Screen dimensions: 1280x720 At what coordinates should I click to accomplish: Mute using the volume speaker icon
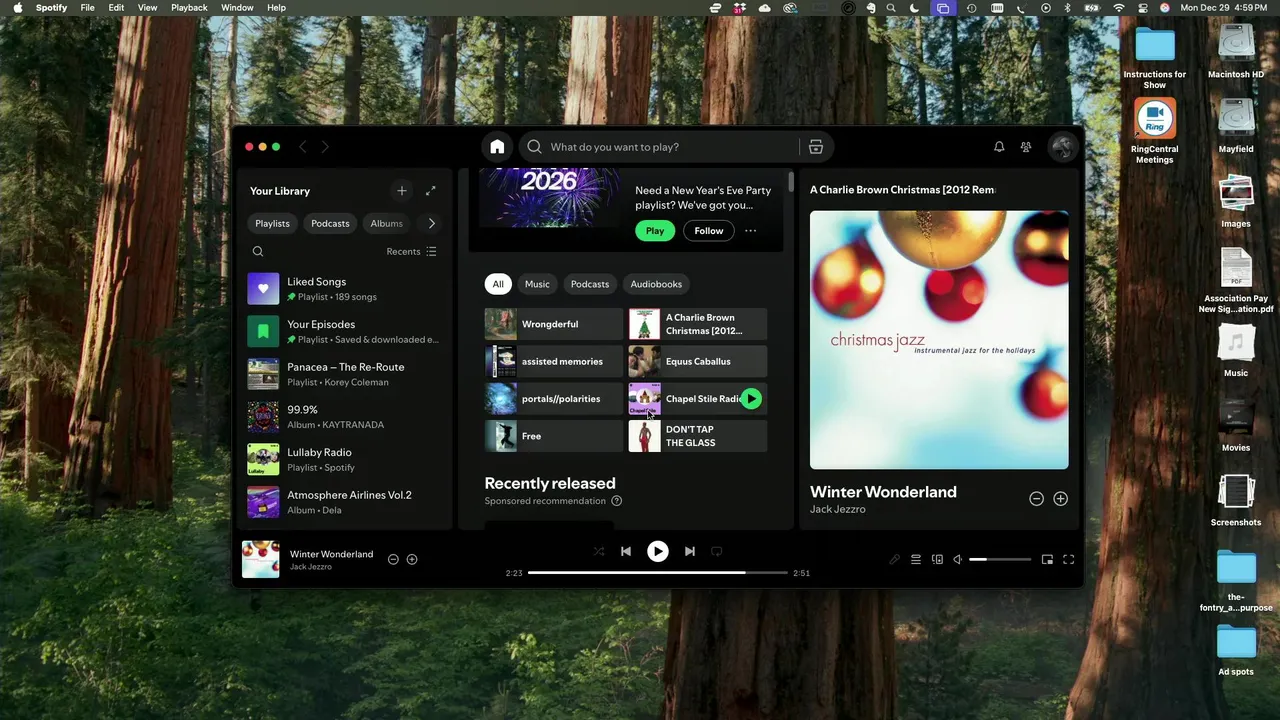click(x=958, y=560)
